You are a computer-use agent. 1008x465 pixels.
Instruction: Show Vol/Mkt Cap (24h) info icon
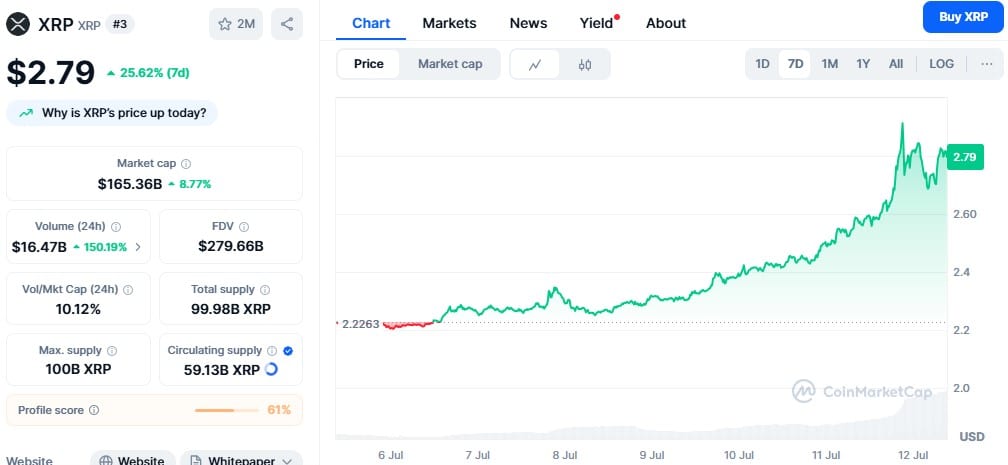click(128, 289)
